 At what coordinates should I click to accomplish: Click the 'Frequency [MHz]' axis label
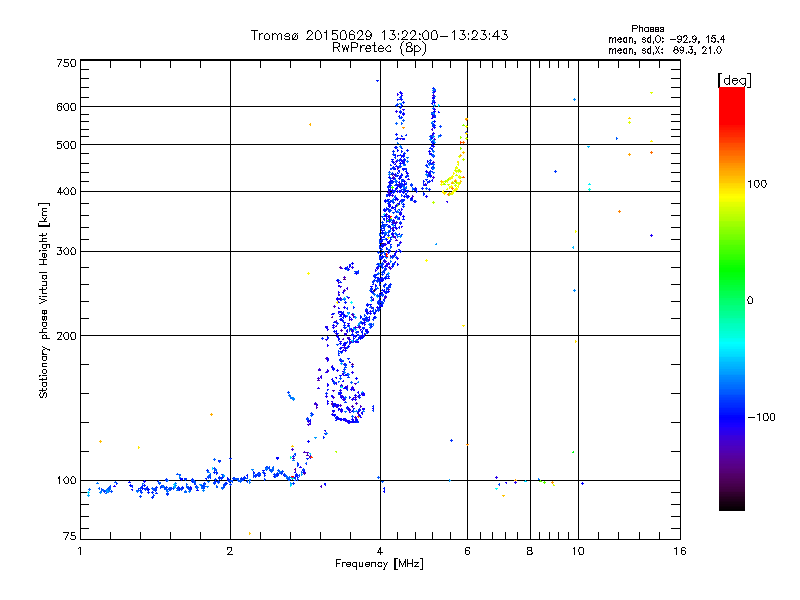point(379,564)
